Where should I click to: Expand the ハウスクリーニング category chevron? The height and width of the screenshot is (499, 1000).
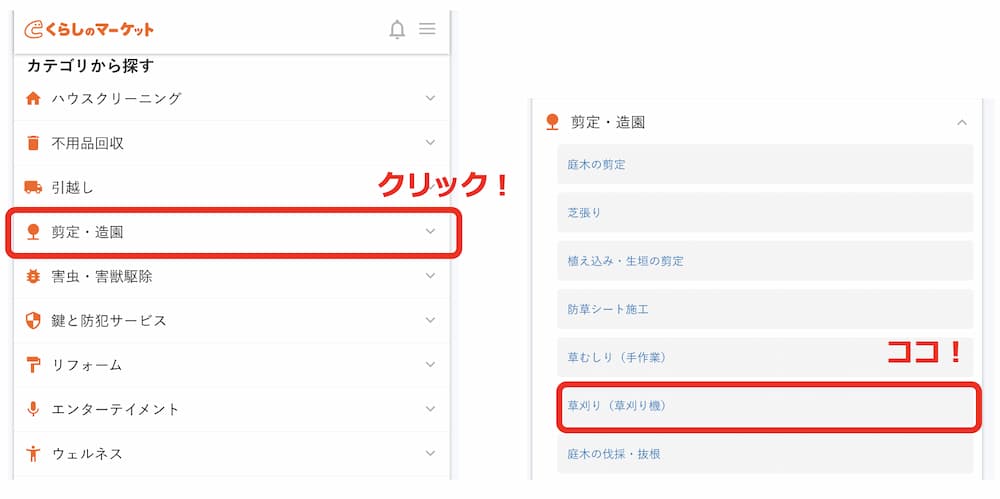(x=430, y=98)
